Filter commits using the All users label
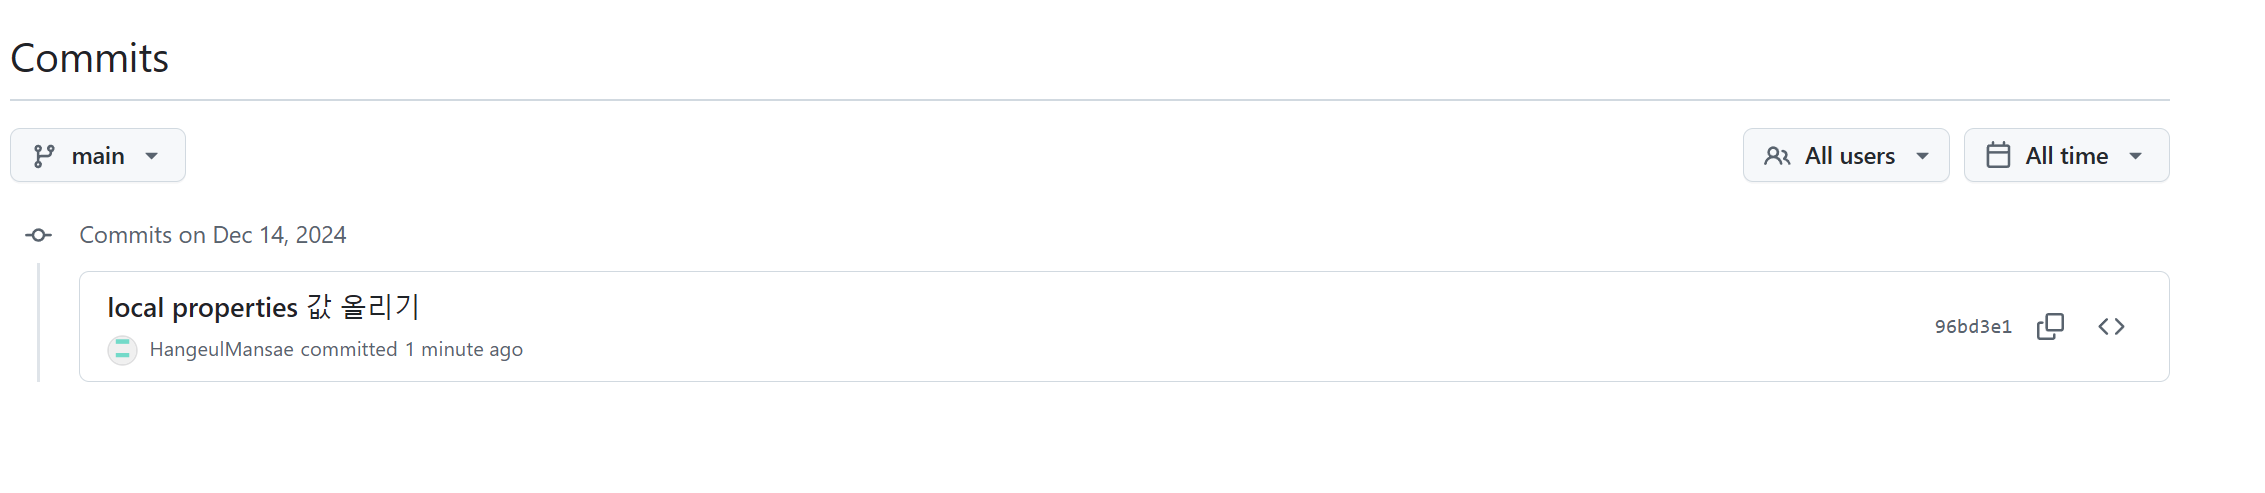The width and height of the screenshot is (2265, 493). [x=1849, y=156]
